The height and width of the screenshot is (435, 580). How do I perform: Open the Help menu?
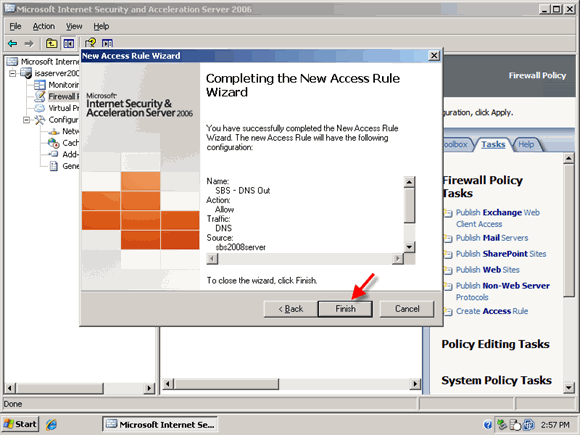pos(101,26)
